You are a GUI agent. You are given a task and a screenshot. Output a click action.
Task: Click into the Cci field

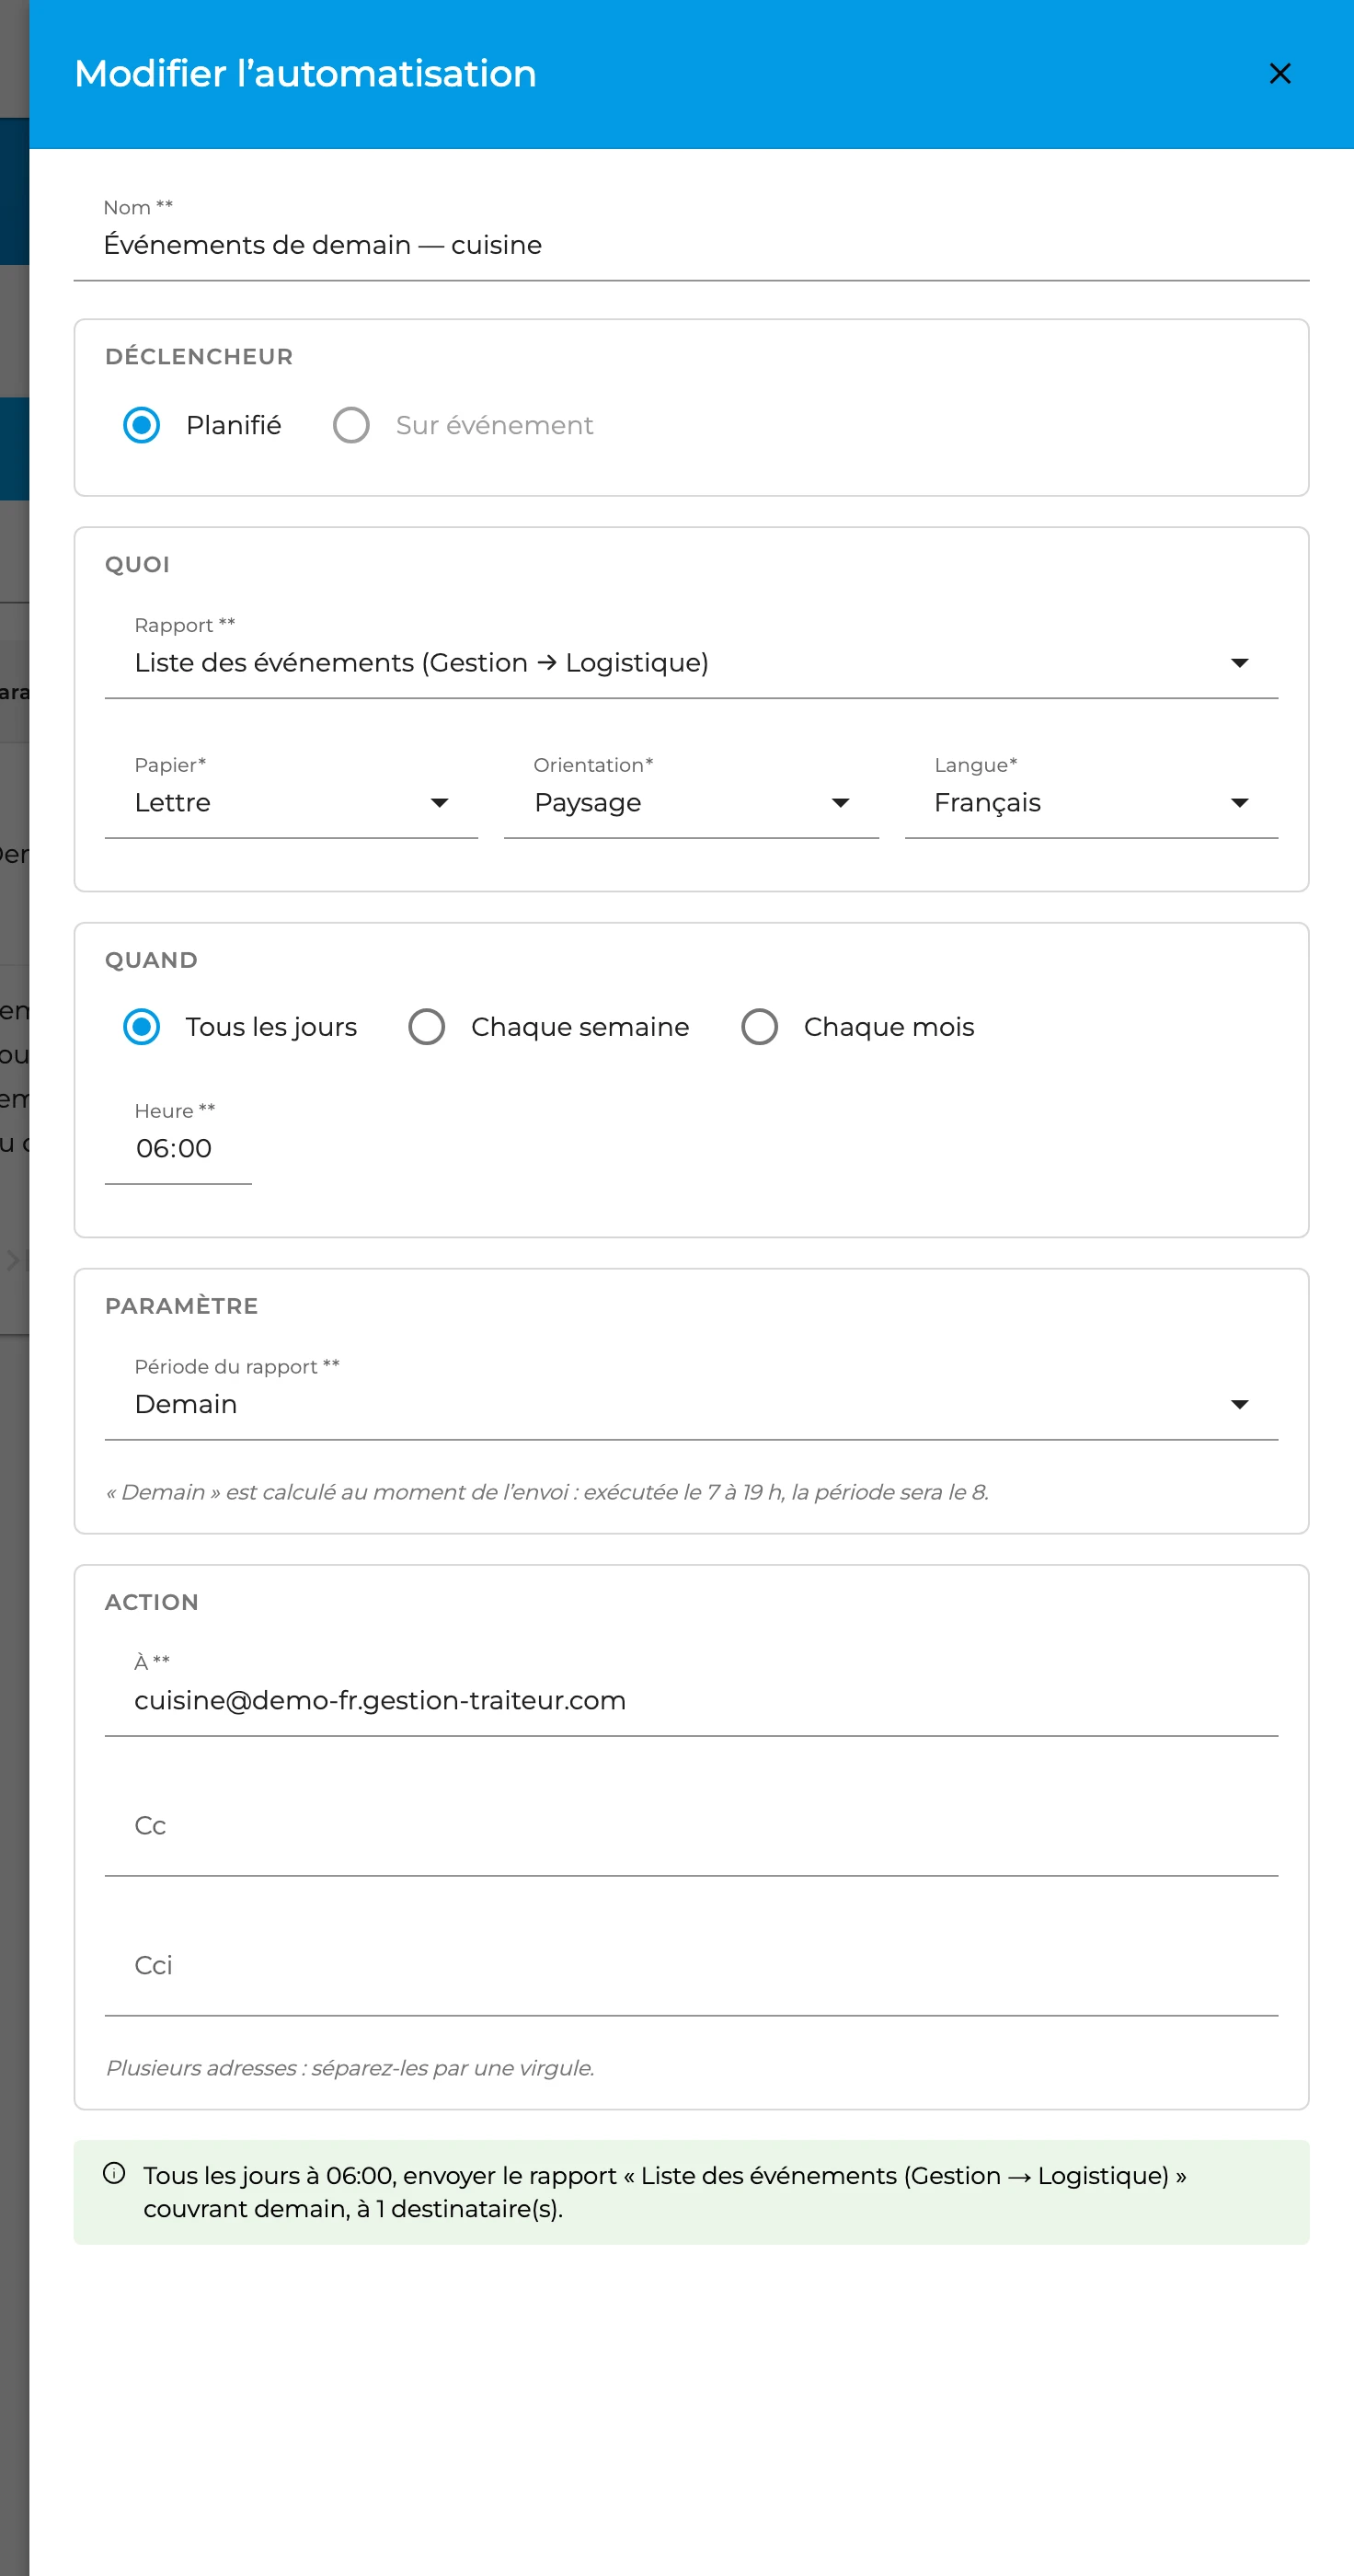coord(691,1969)
